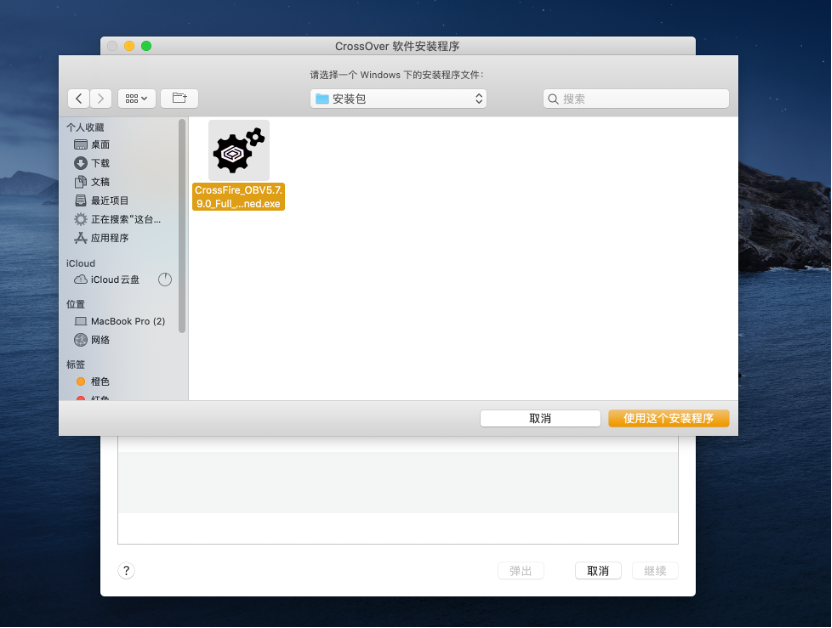
Task: Select iCloud 云盘 in the sidebar
Action: (115, 280)
